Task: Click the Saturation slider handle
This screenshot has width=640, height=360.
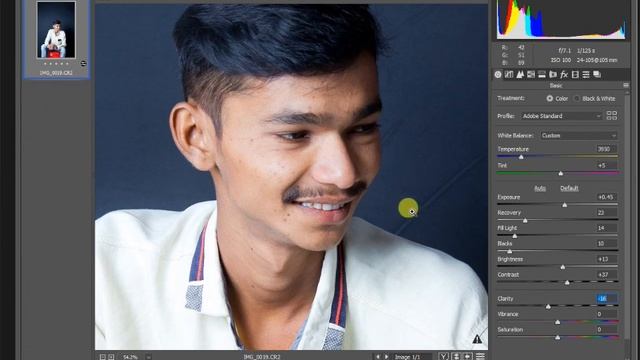Action: click(558, 338)
